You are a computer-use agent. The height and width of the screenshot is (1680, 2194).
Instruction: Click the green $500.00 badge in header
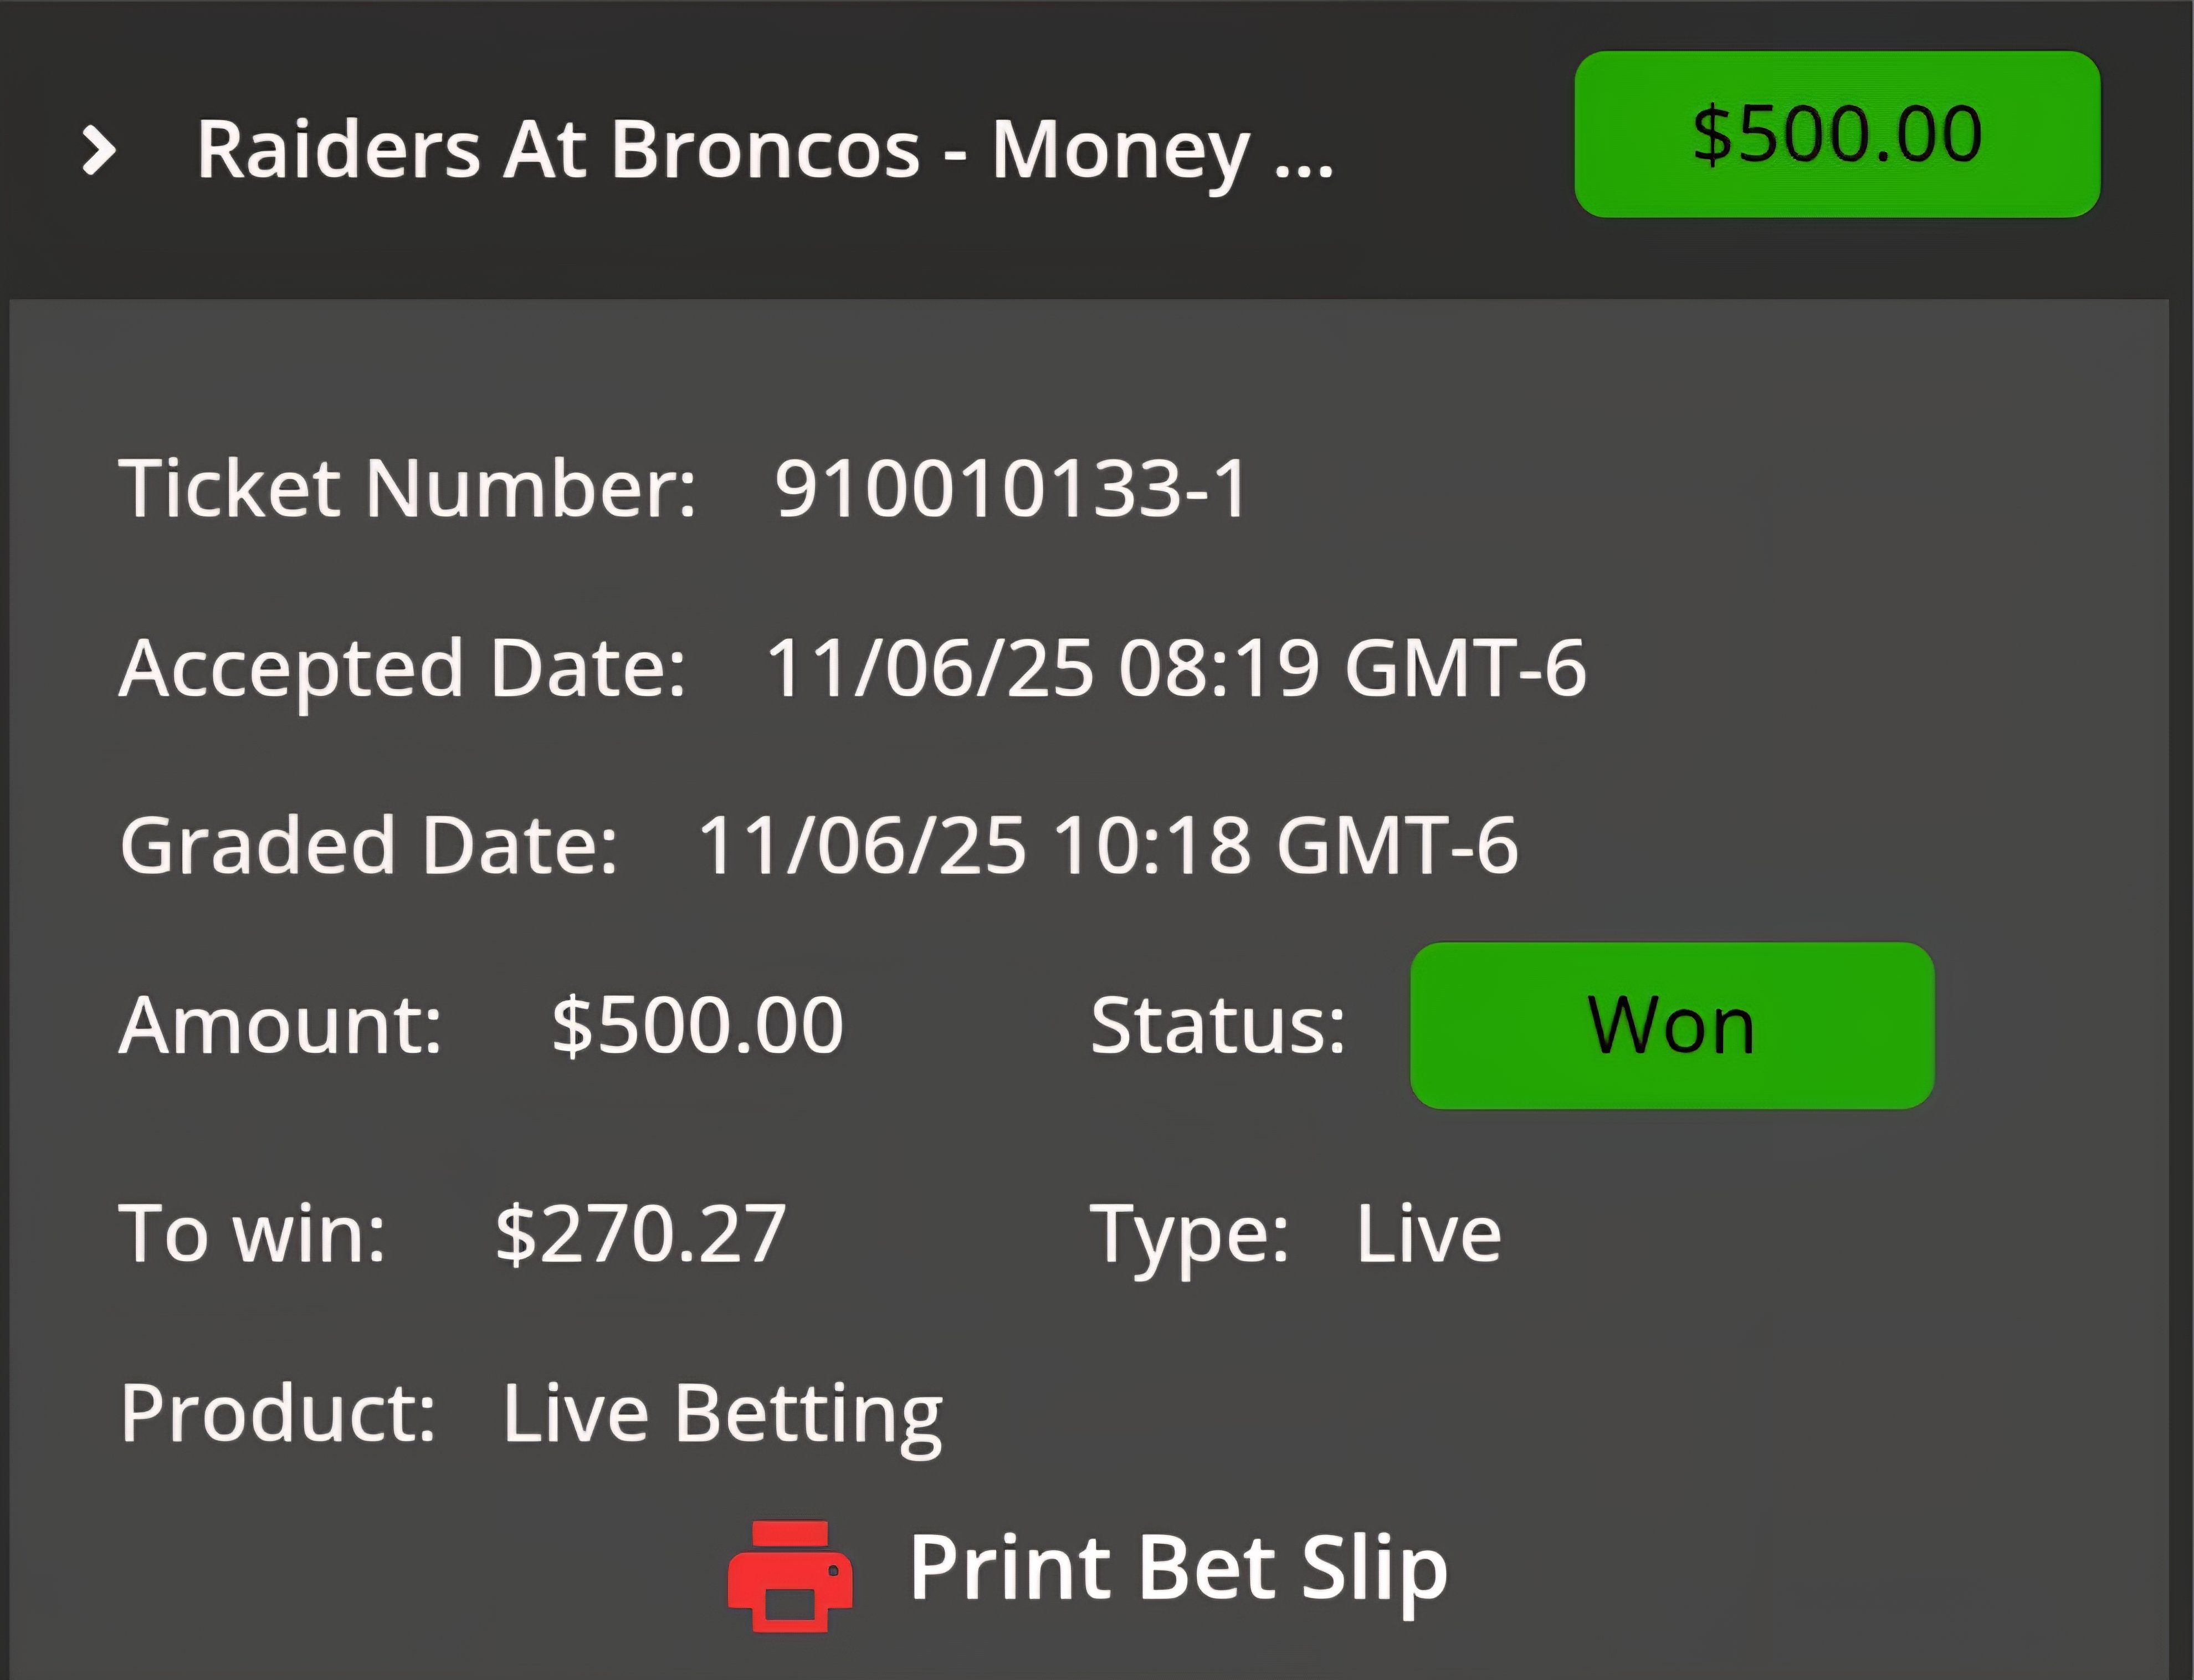pyautogui.click(x=1837, y=135)
